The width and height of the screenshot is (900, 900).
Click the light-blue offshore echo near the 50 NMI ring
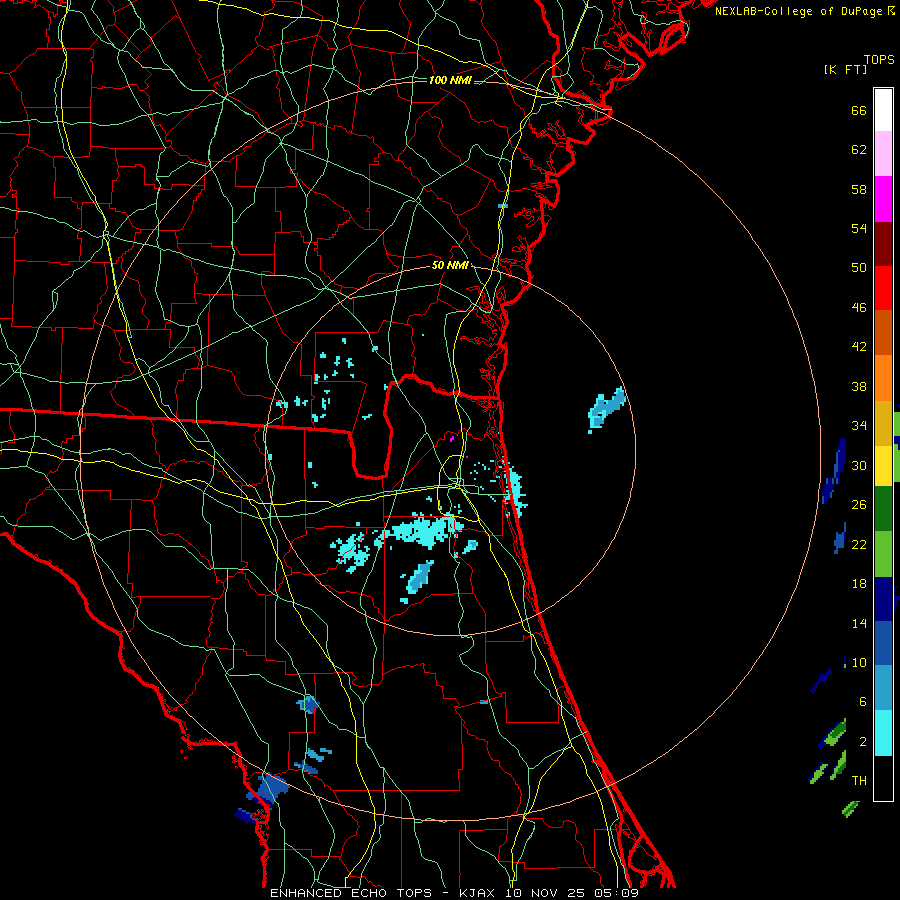coord(607,409)
